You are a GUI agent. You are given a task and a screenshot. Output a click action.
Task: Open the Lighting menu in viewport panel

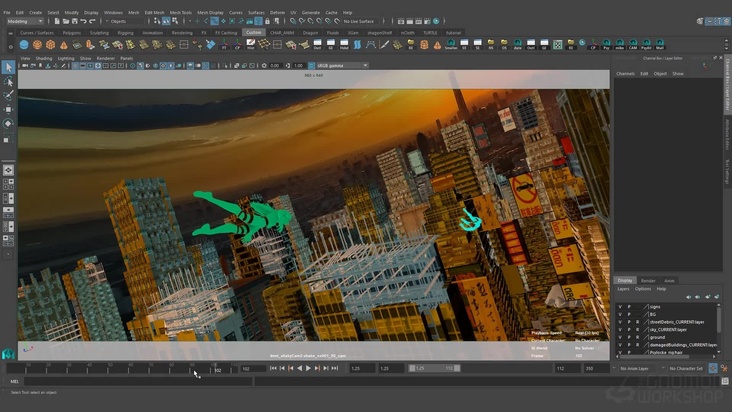pyautogui.click(x=65, y=58)
